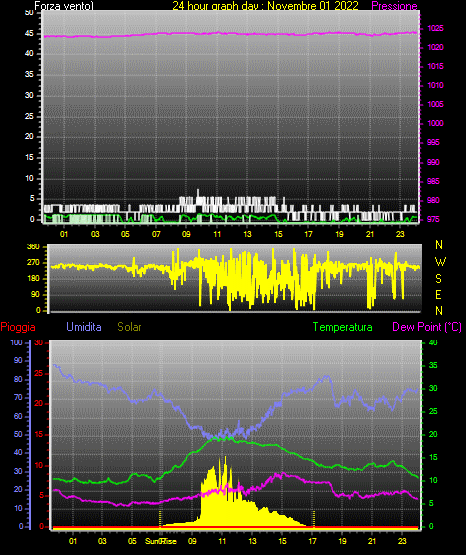Image resolution: width=466 pixels, height=555 pixels.
Task: Click the 'SunRise' marker label
Action: (x=161, y=541)
